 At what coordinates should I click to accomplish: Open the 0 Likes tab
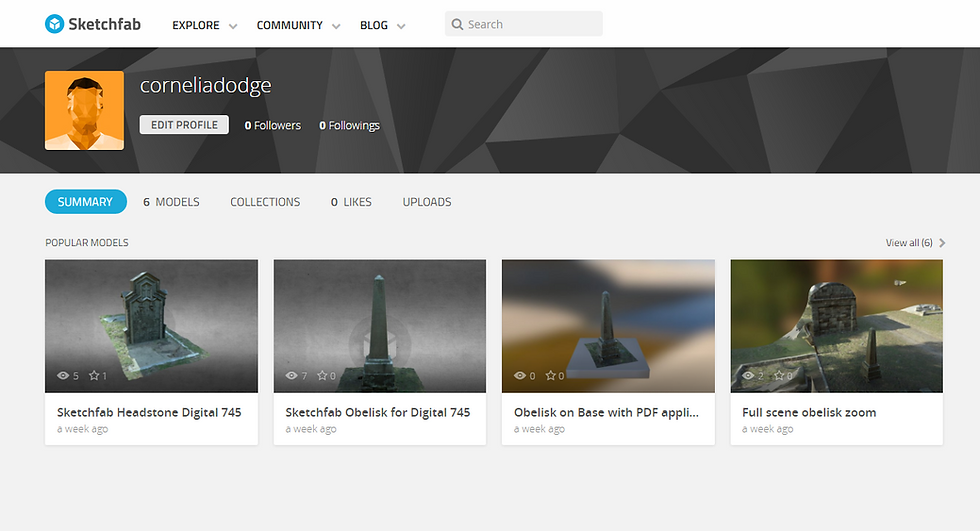tap(351, 202)
